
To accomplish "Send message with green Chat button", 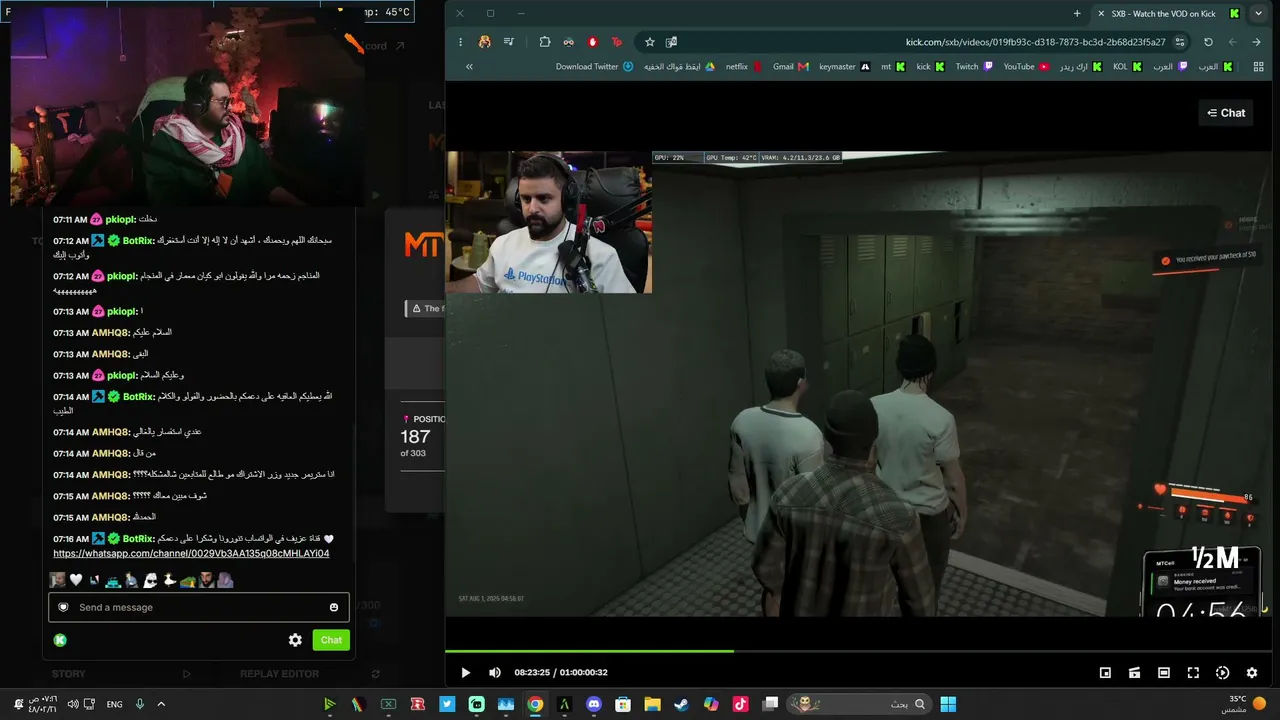I will coord(331,640).
